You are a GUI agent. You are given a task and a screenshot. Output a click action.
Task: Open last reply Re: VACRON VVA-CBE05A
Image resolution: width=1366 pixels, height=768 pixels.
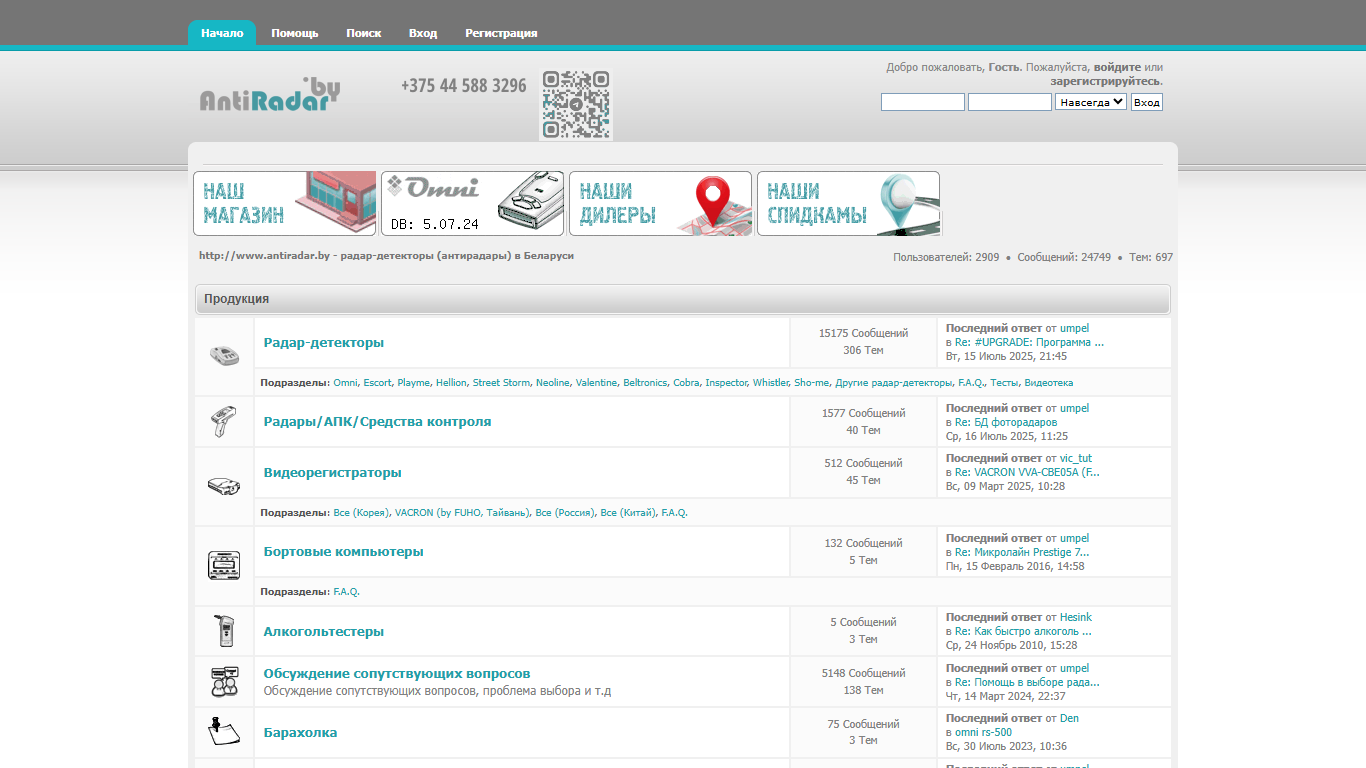coord(1027,472)
